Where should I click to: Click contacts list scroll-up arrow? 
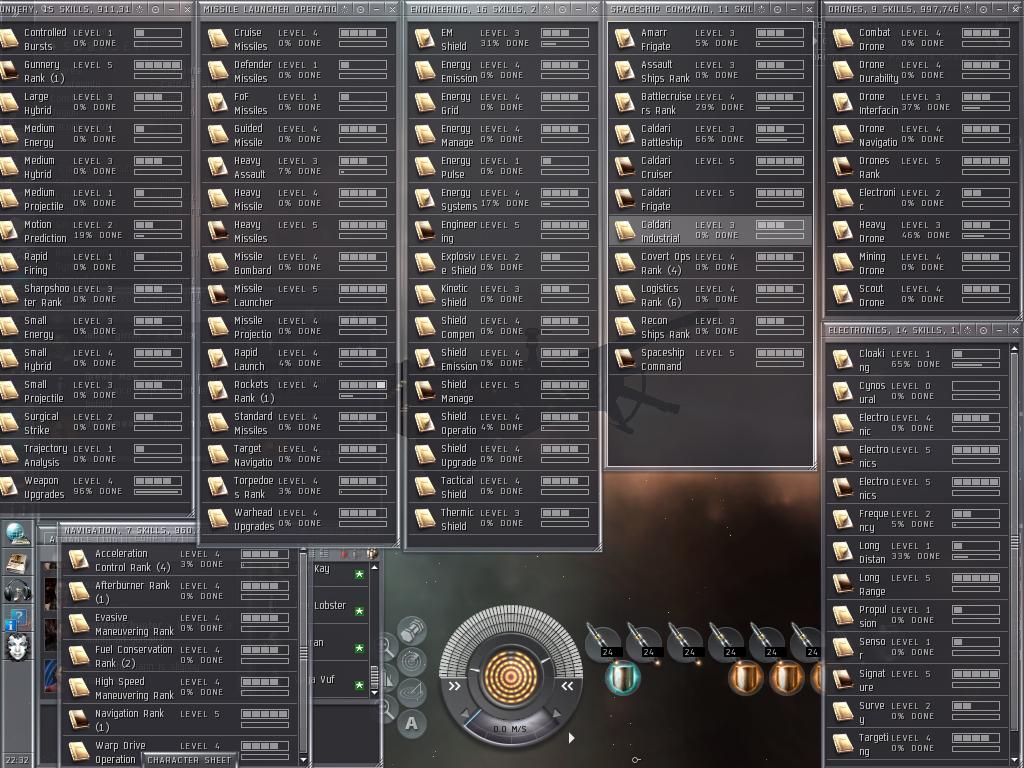(374, 568)
